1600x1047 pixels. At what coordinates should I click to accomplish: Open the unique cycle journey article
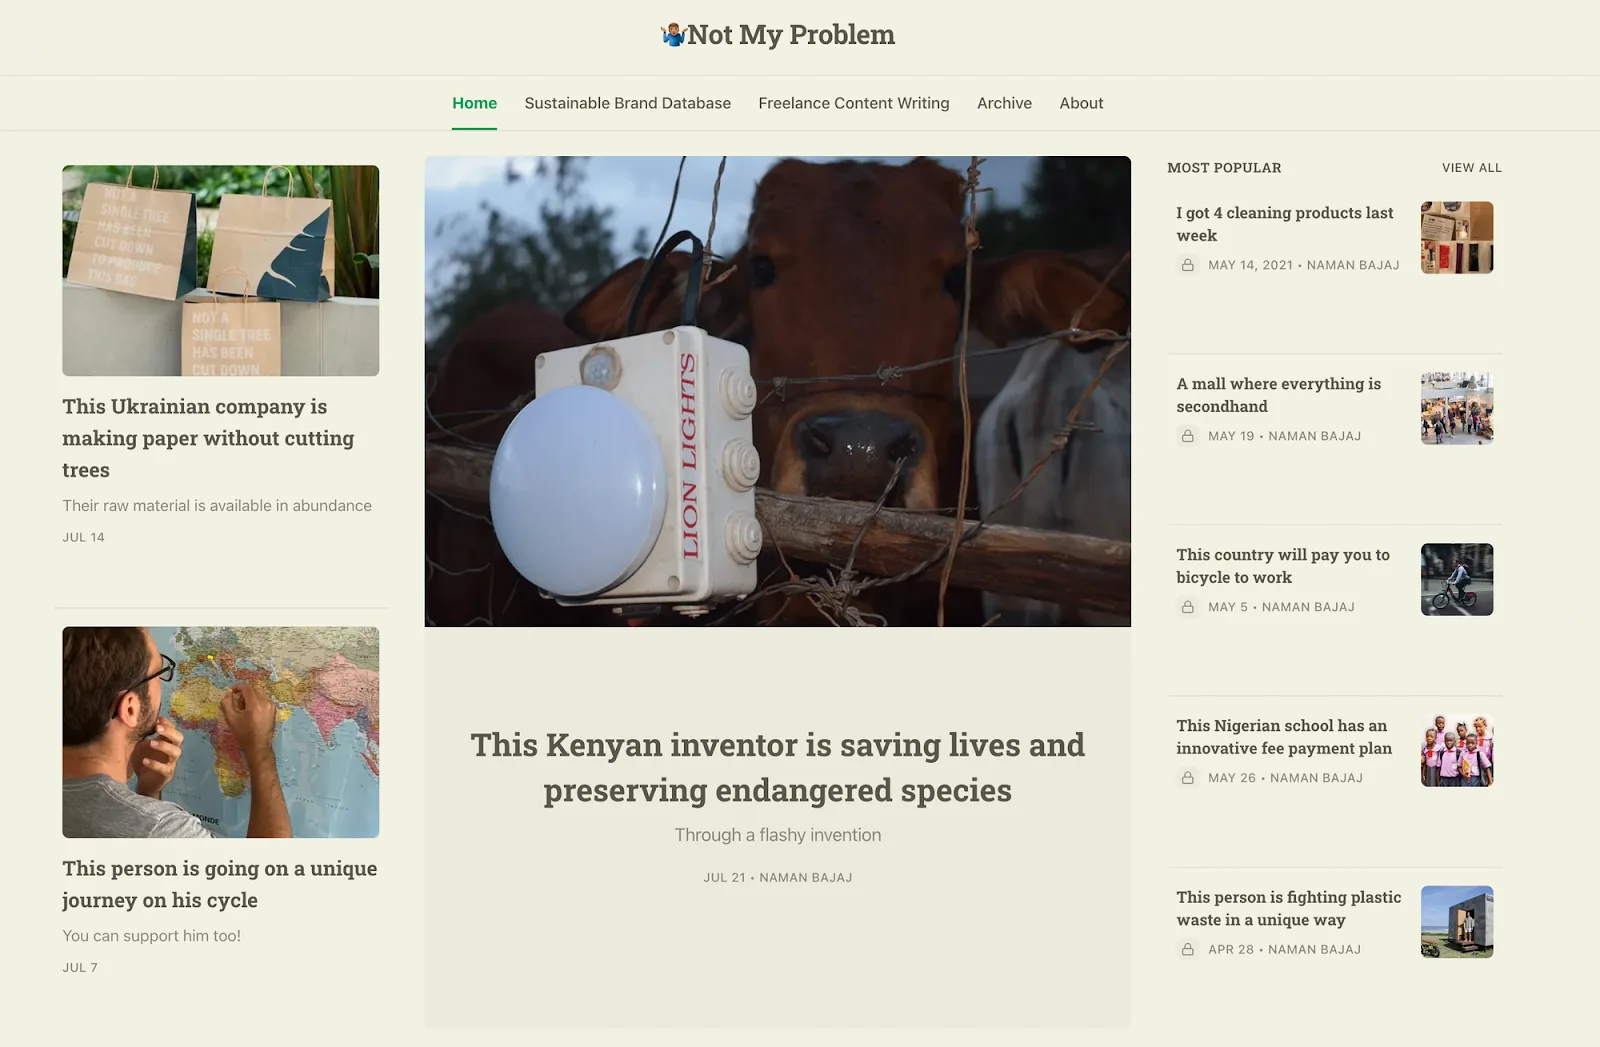220,884
